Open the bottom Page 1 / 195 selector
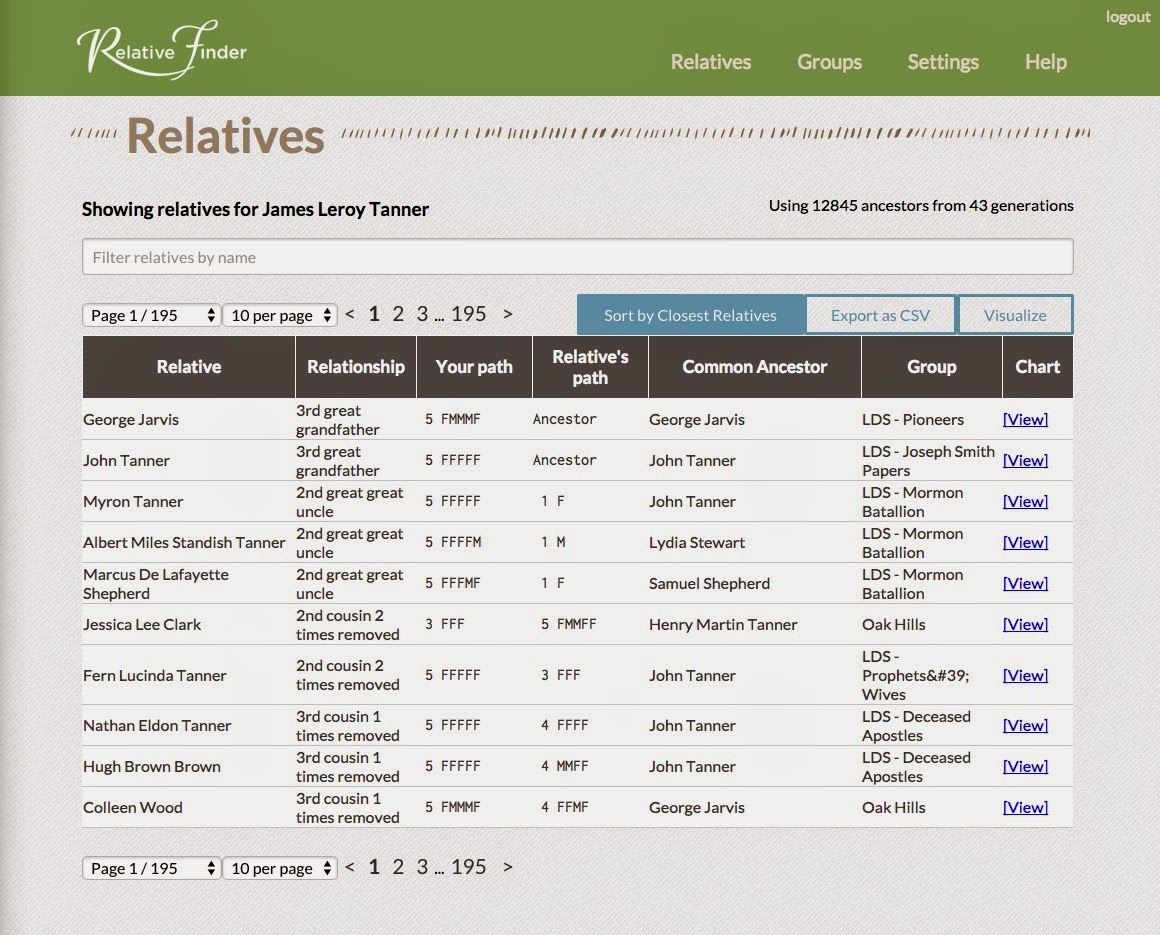 coord(151,867)
